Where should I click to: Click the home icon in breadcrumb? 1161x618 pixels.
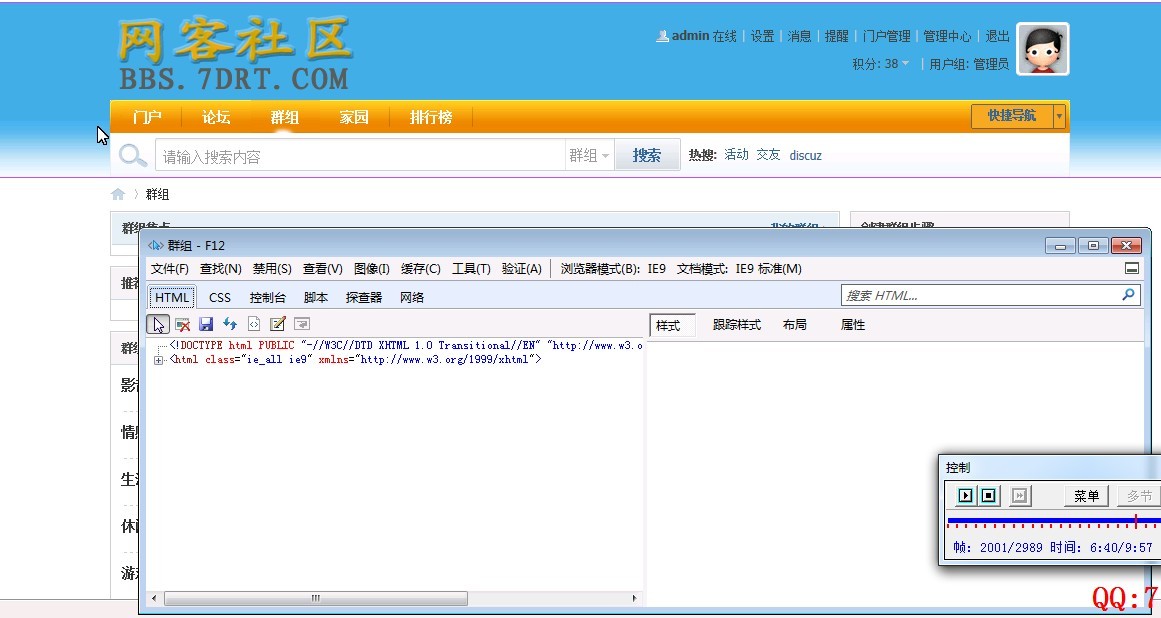[118, 195]
